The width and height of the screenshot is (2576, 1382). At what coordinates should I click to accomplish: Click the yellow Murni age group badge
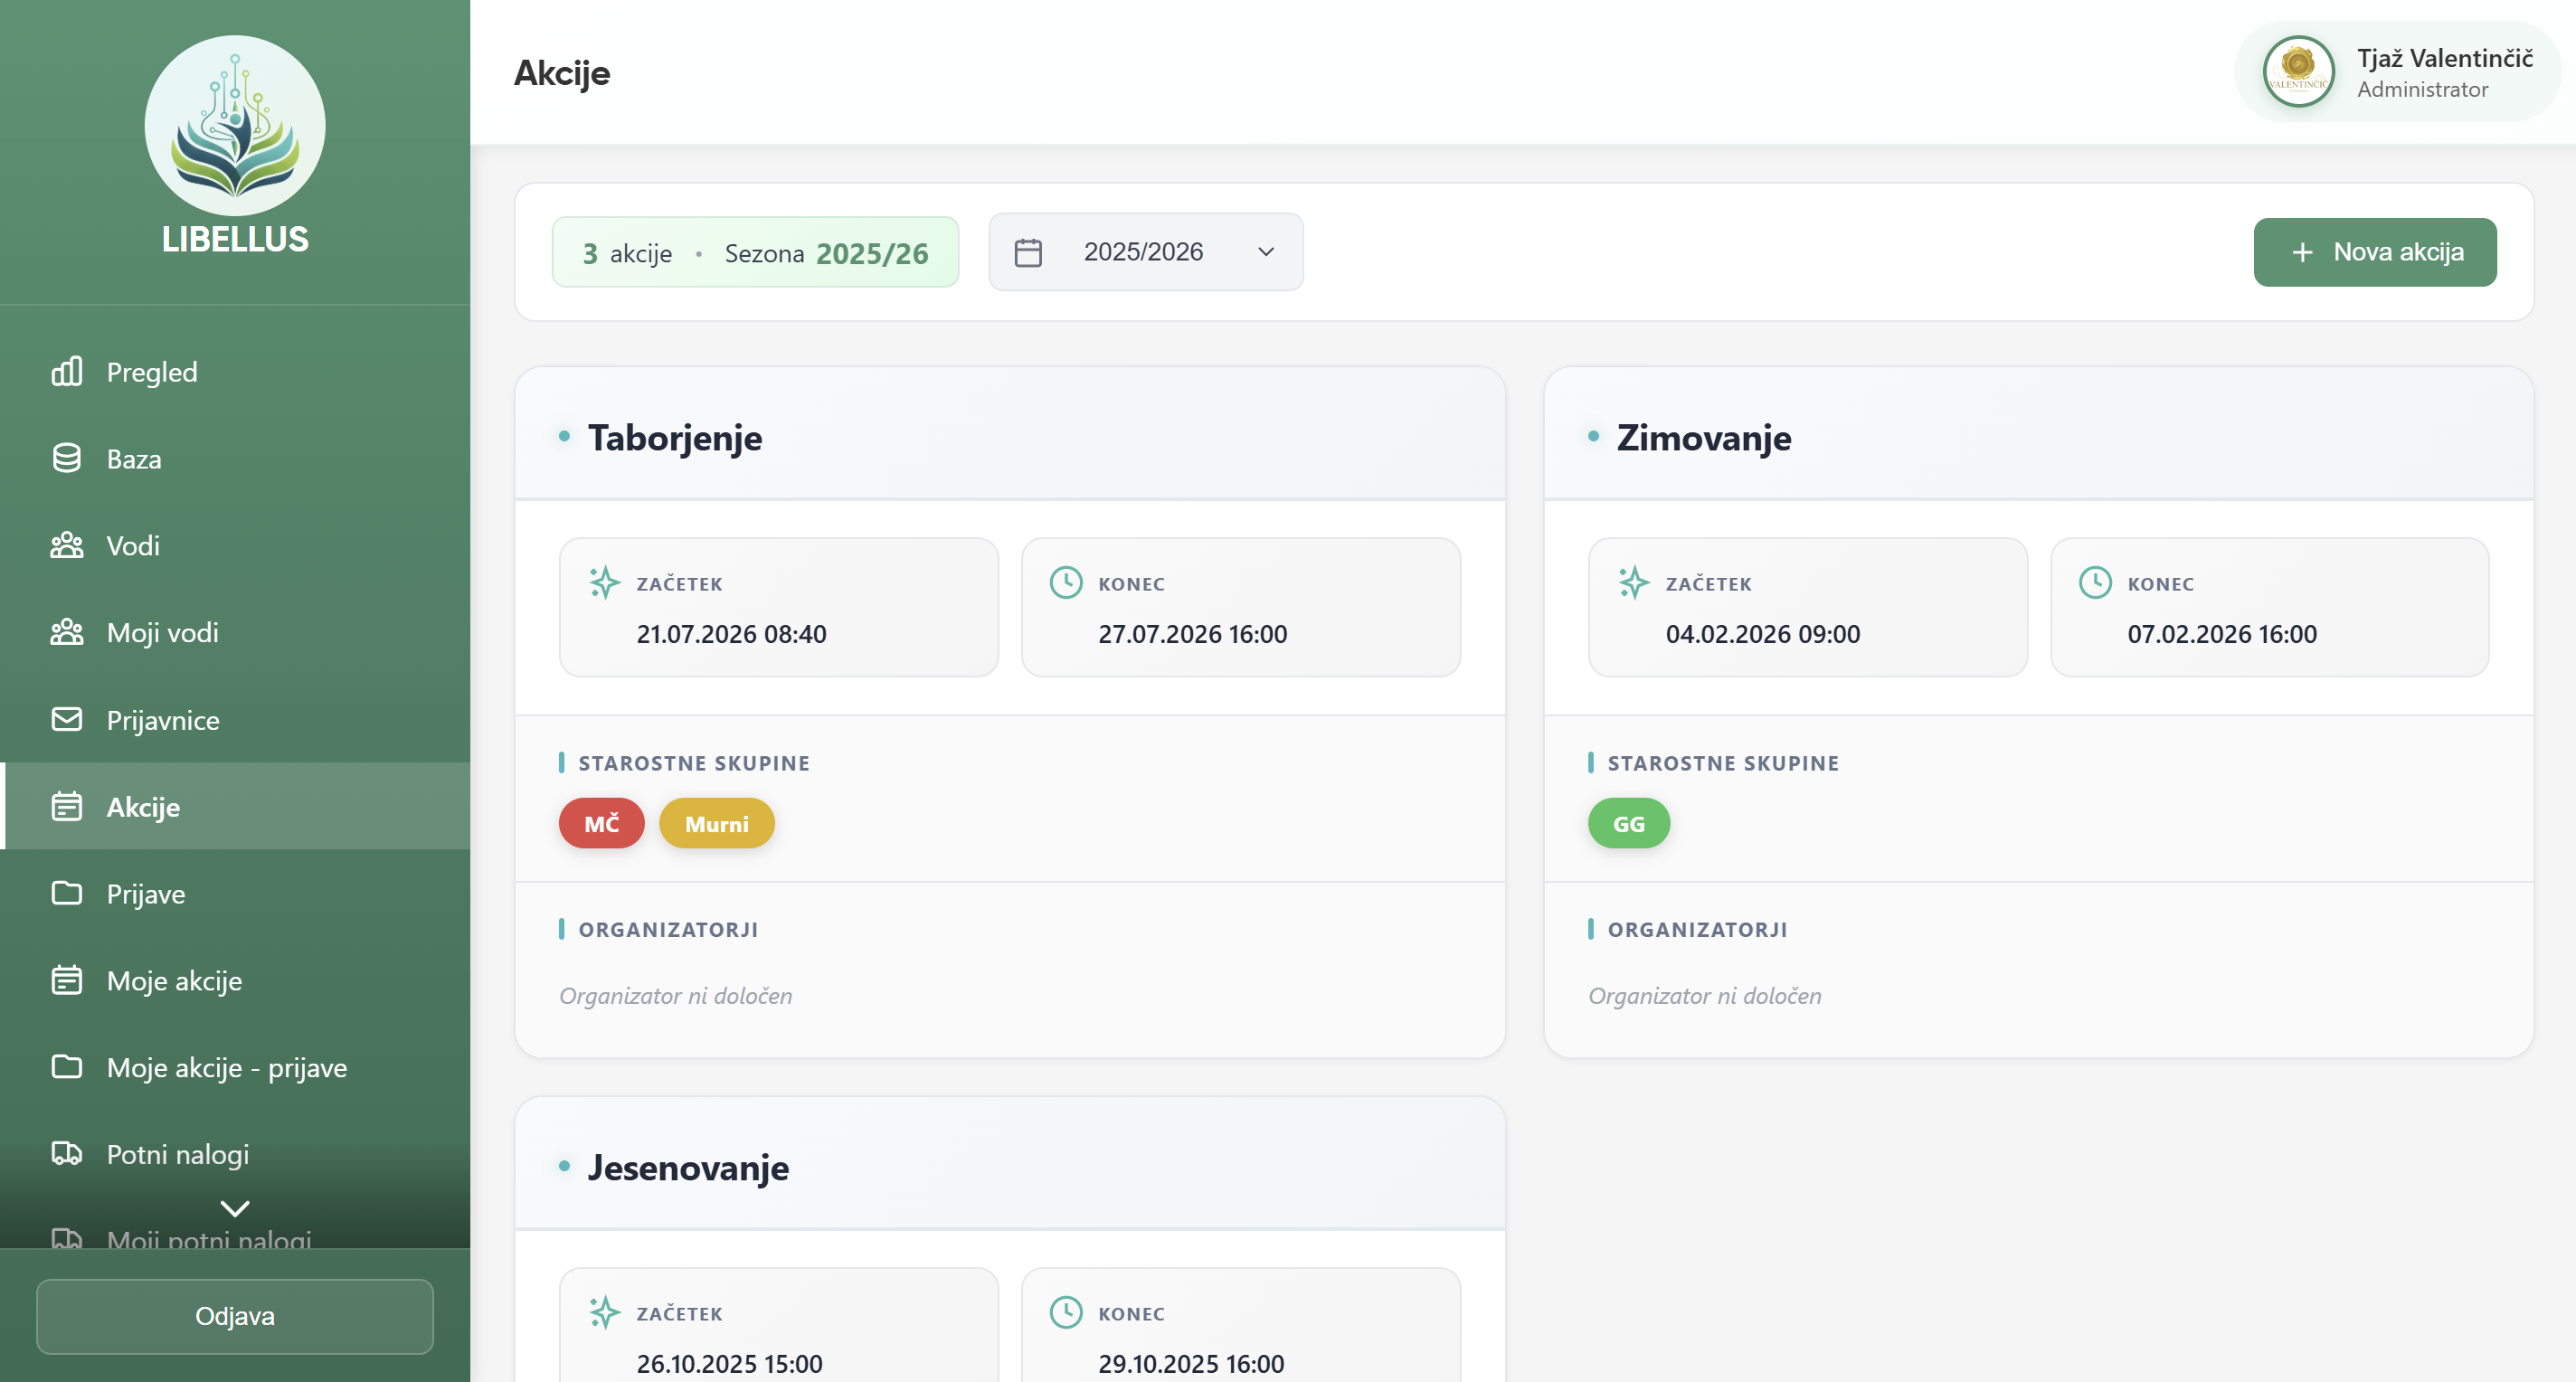(716, 823)
